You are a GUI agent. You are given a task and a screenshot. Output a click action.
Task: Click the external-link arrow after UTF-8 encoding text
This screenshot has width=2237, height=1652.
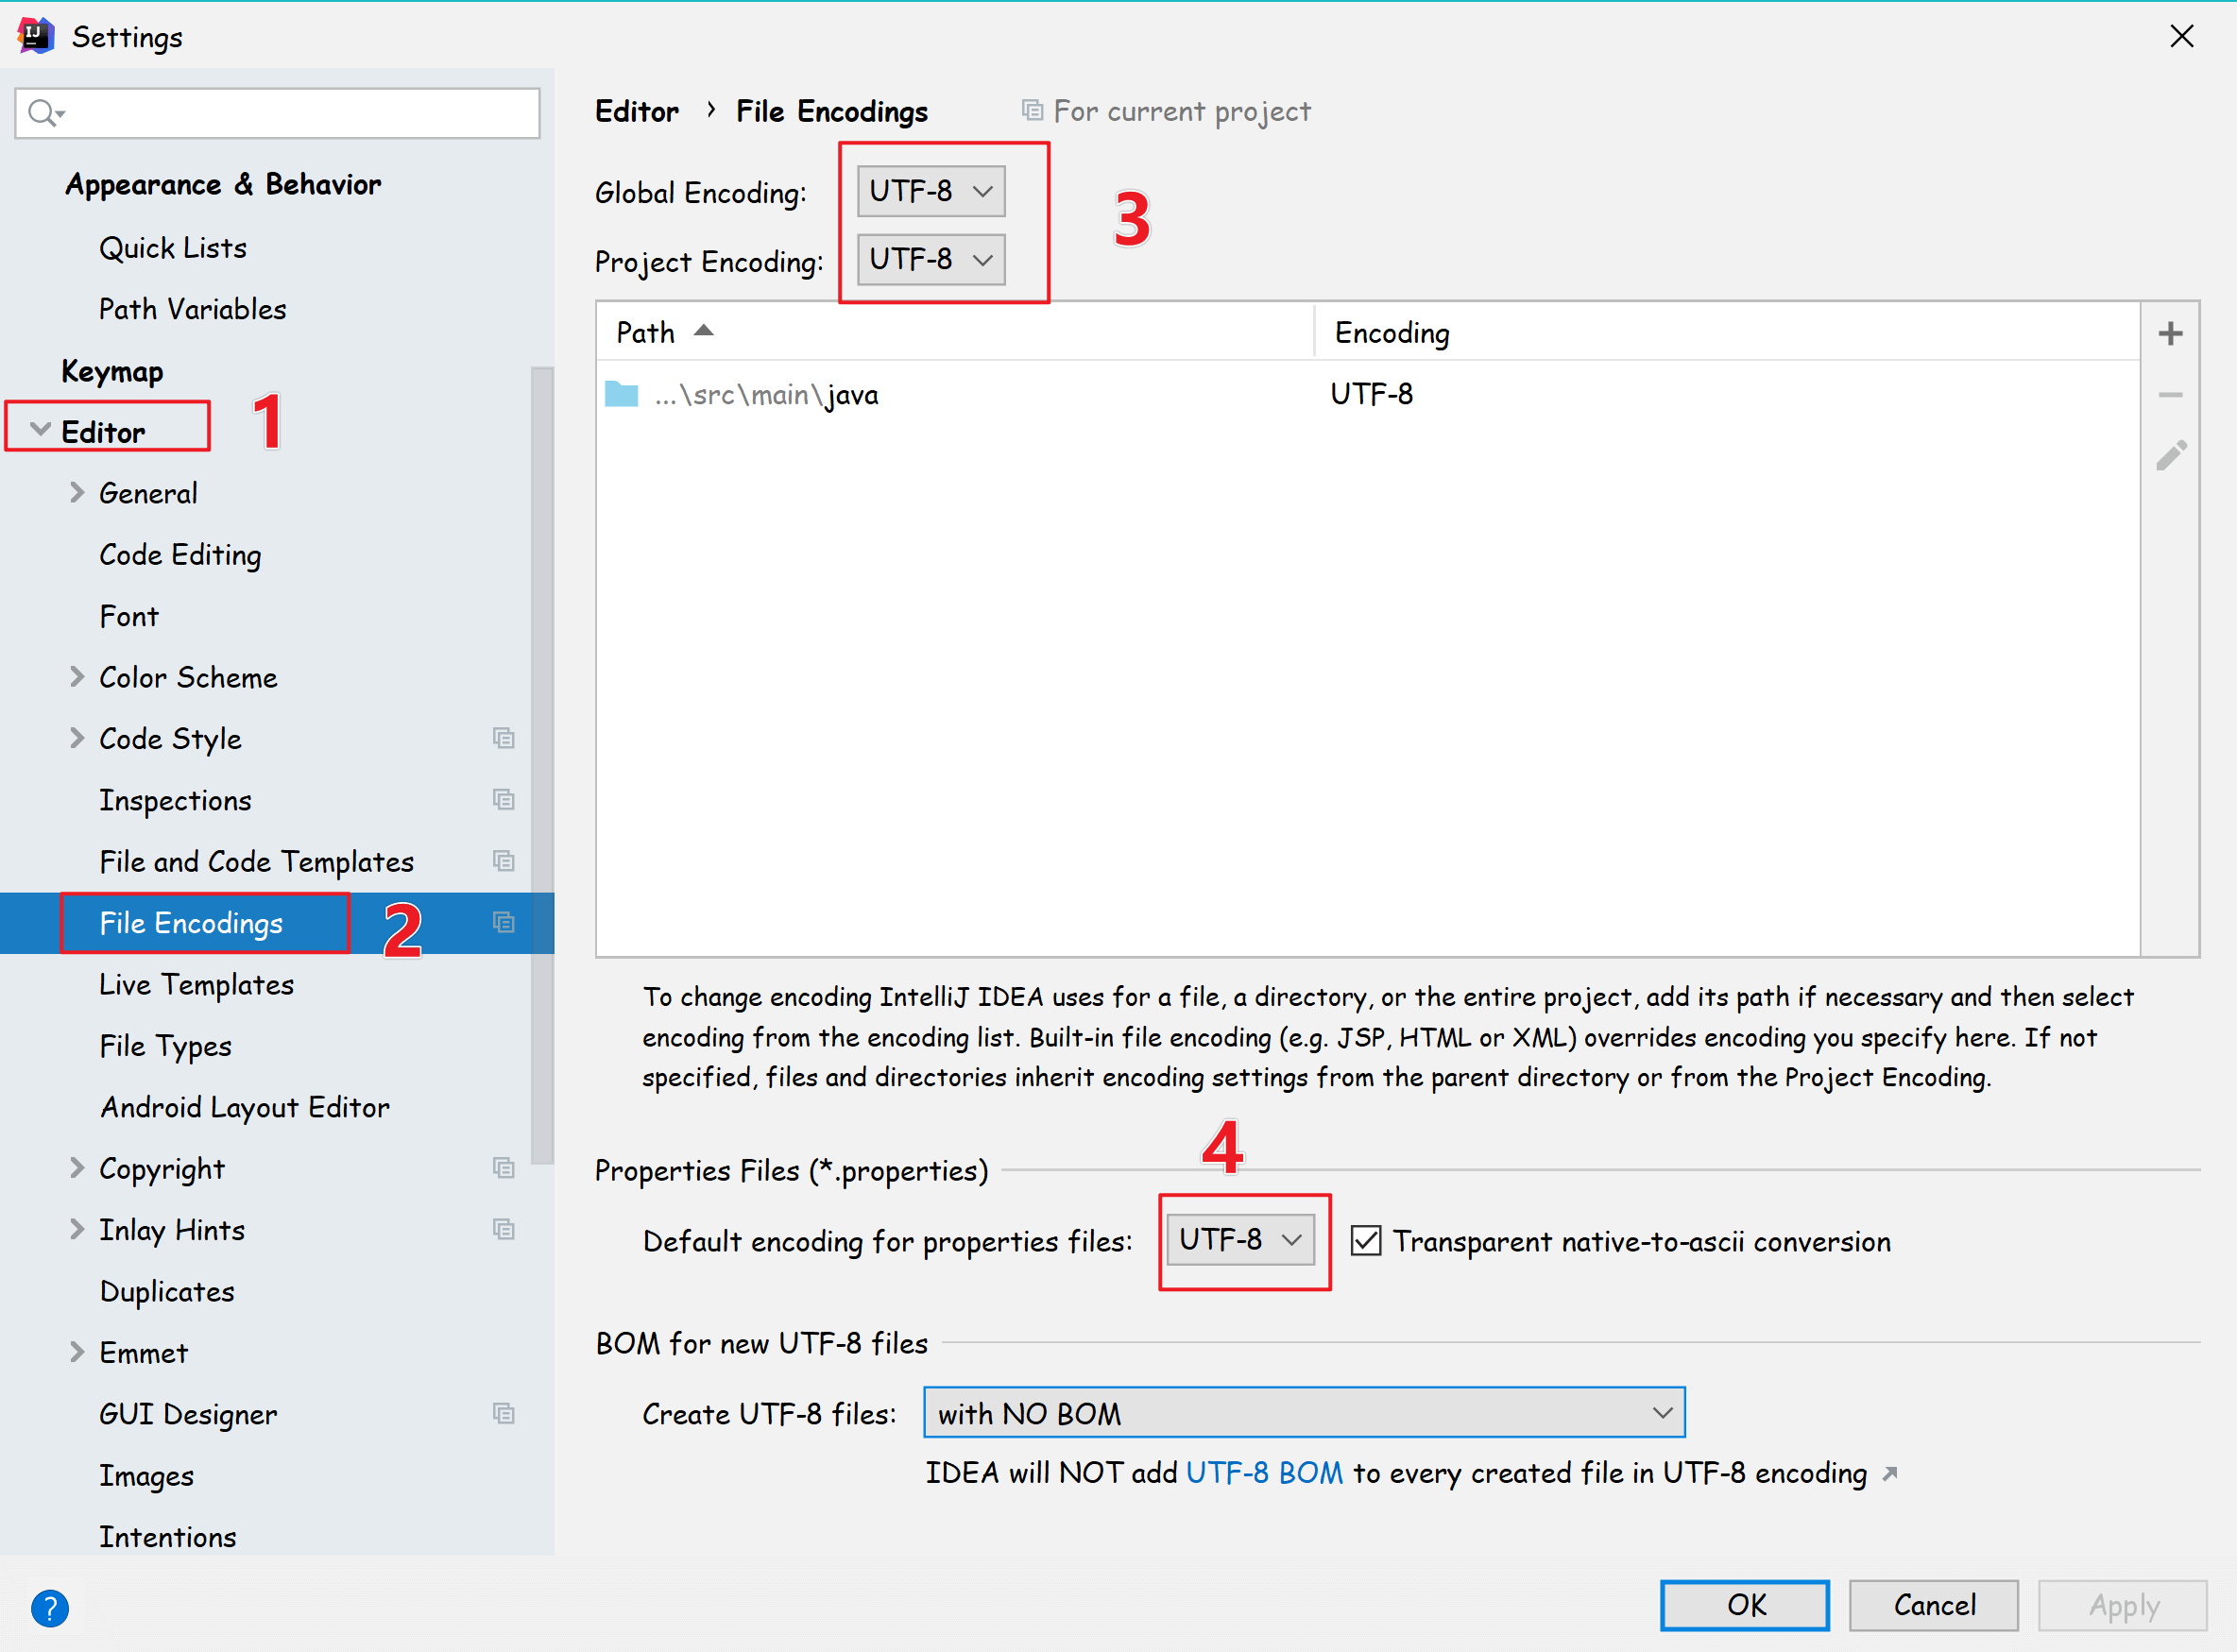(1889, 1473)
